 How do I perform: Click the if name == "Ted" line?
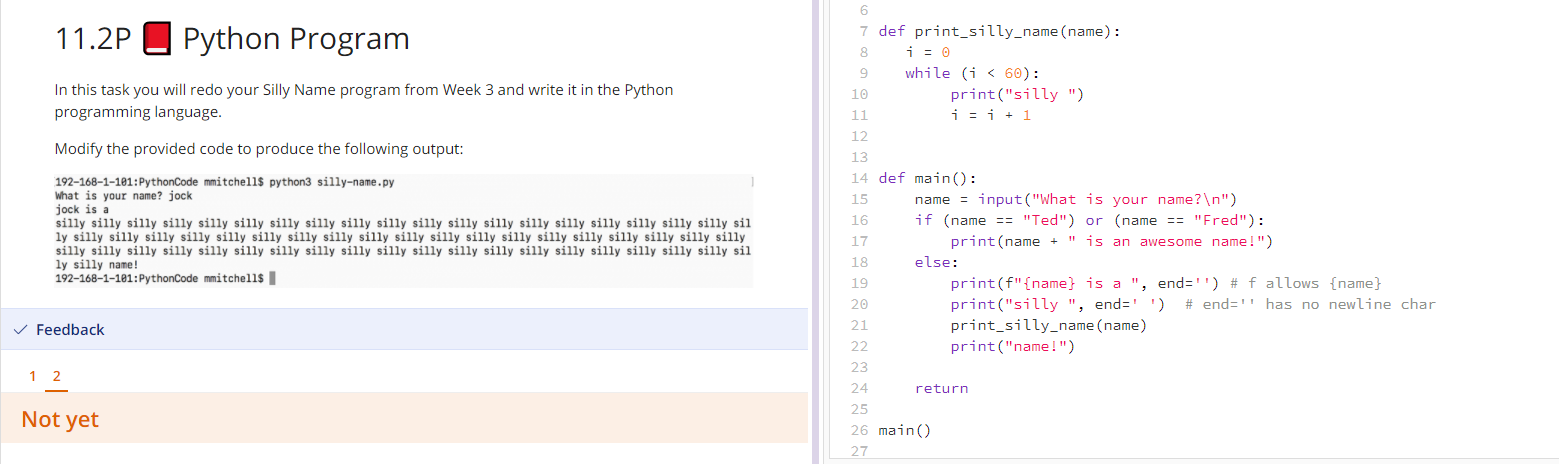tap(1089, 220)
